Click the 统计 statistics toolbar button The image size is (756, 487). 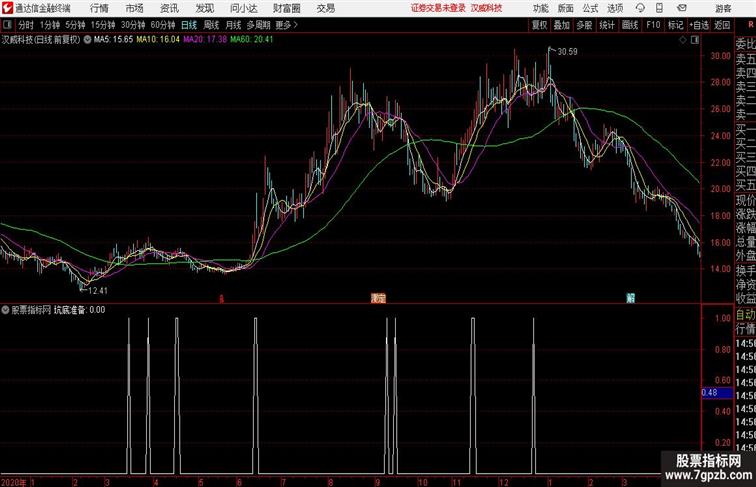pos(607,25)
